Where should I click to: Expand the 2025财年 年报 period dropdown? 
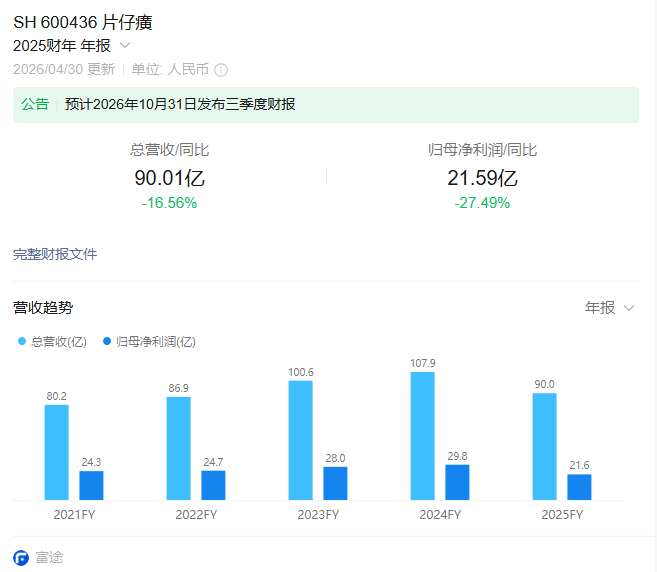(72, 45)
